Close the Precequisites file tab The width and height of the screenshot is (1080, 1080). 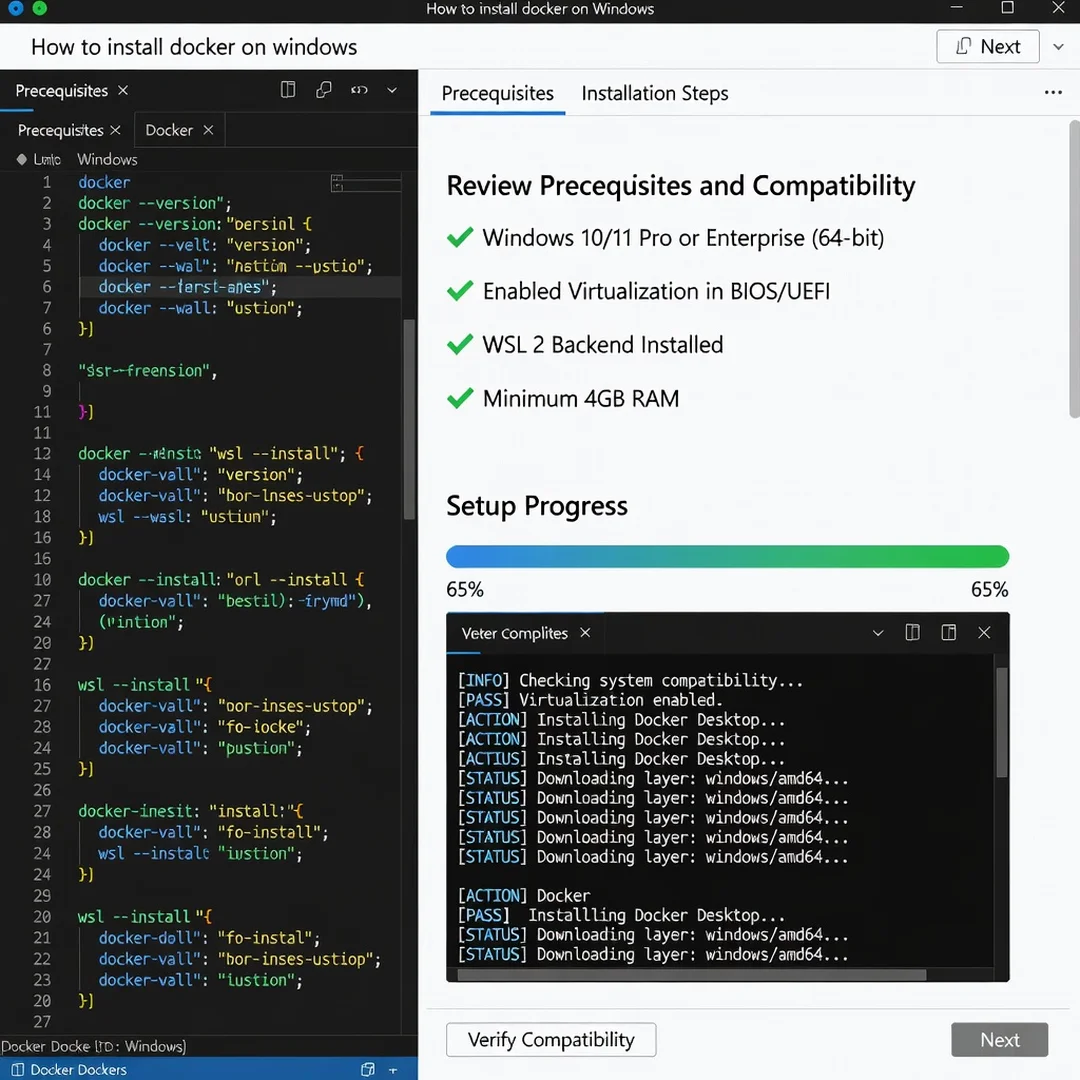115,129
